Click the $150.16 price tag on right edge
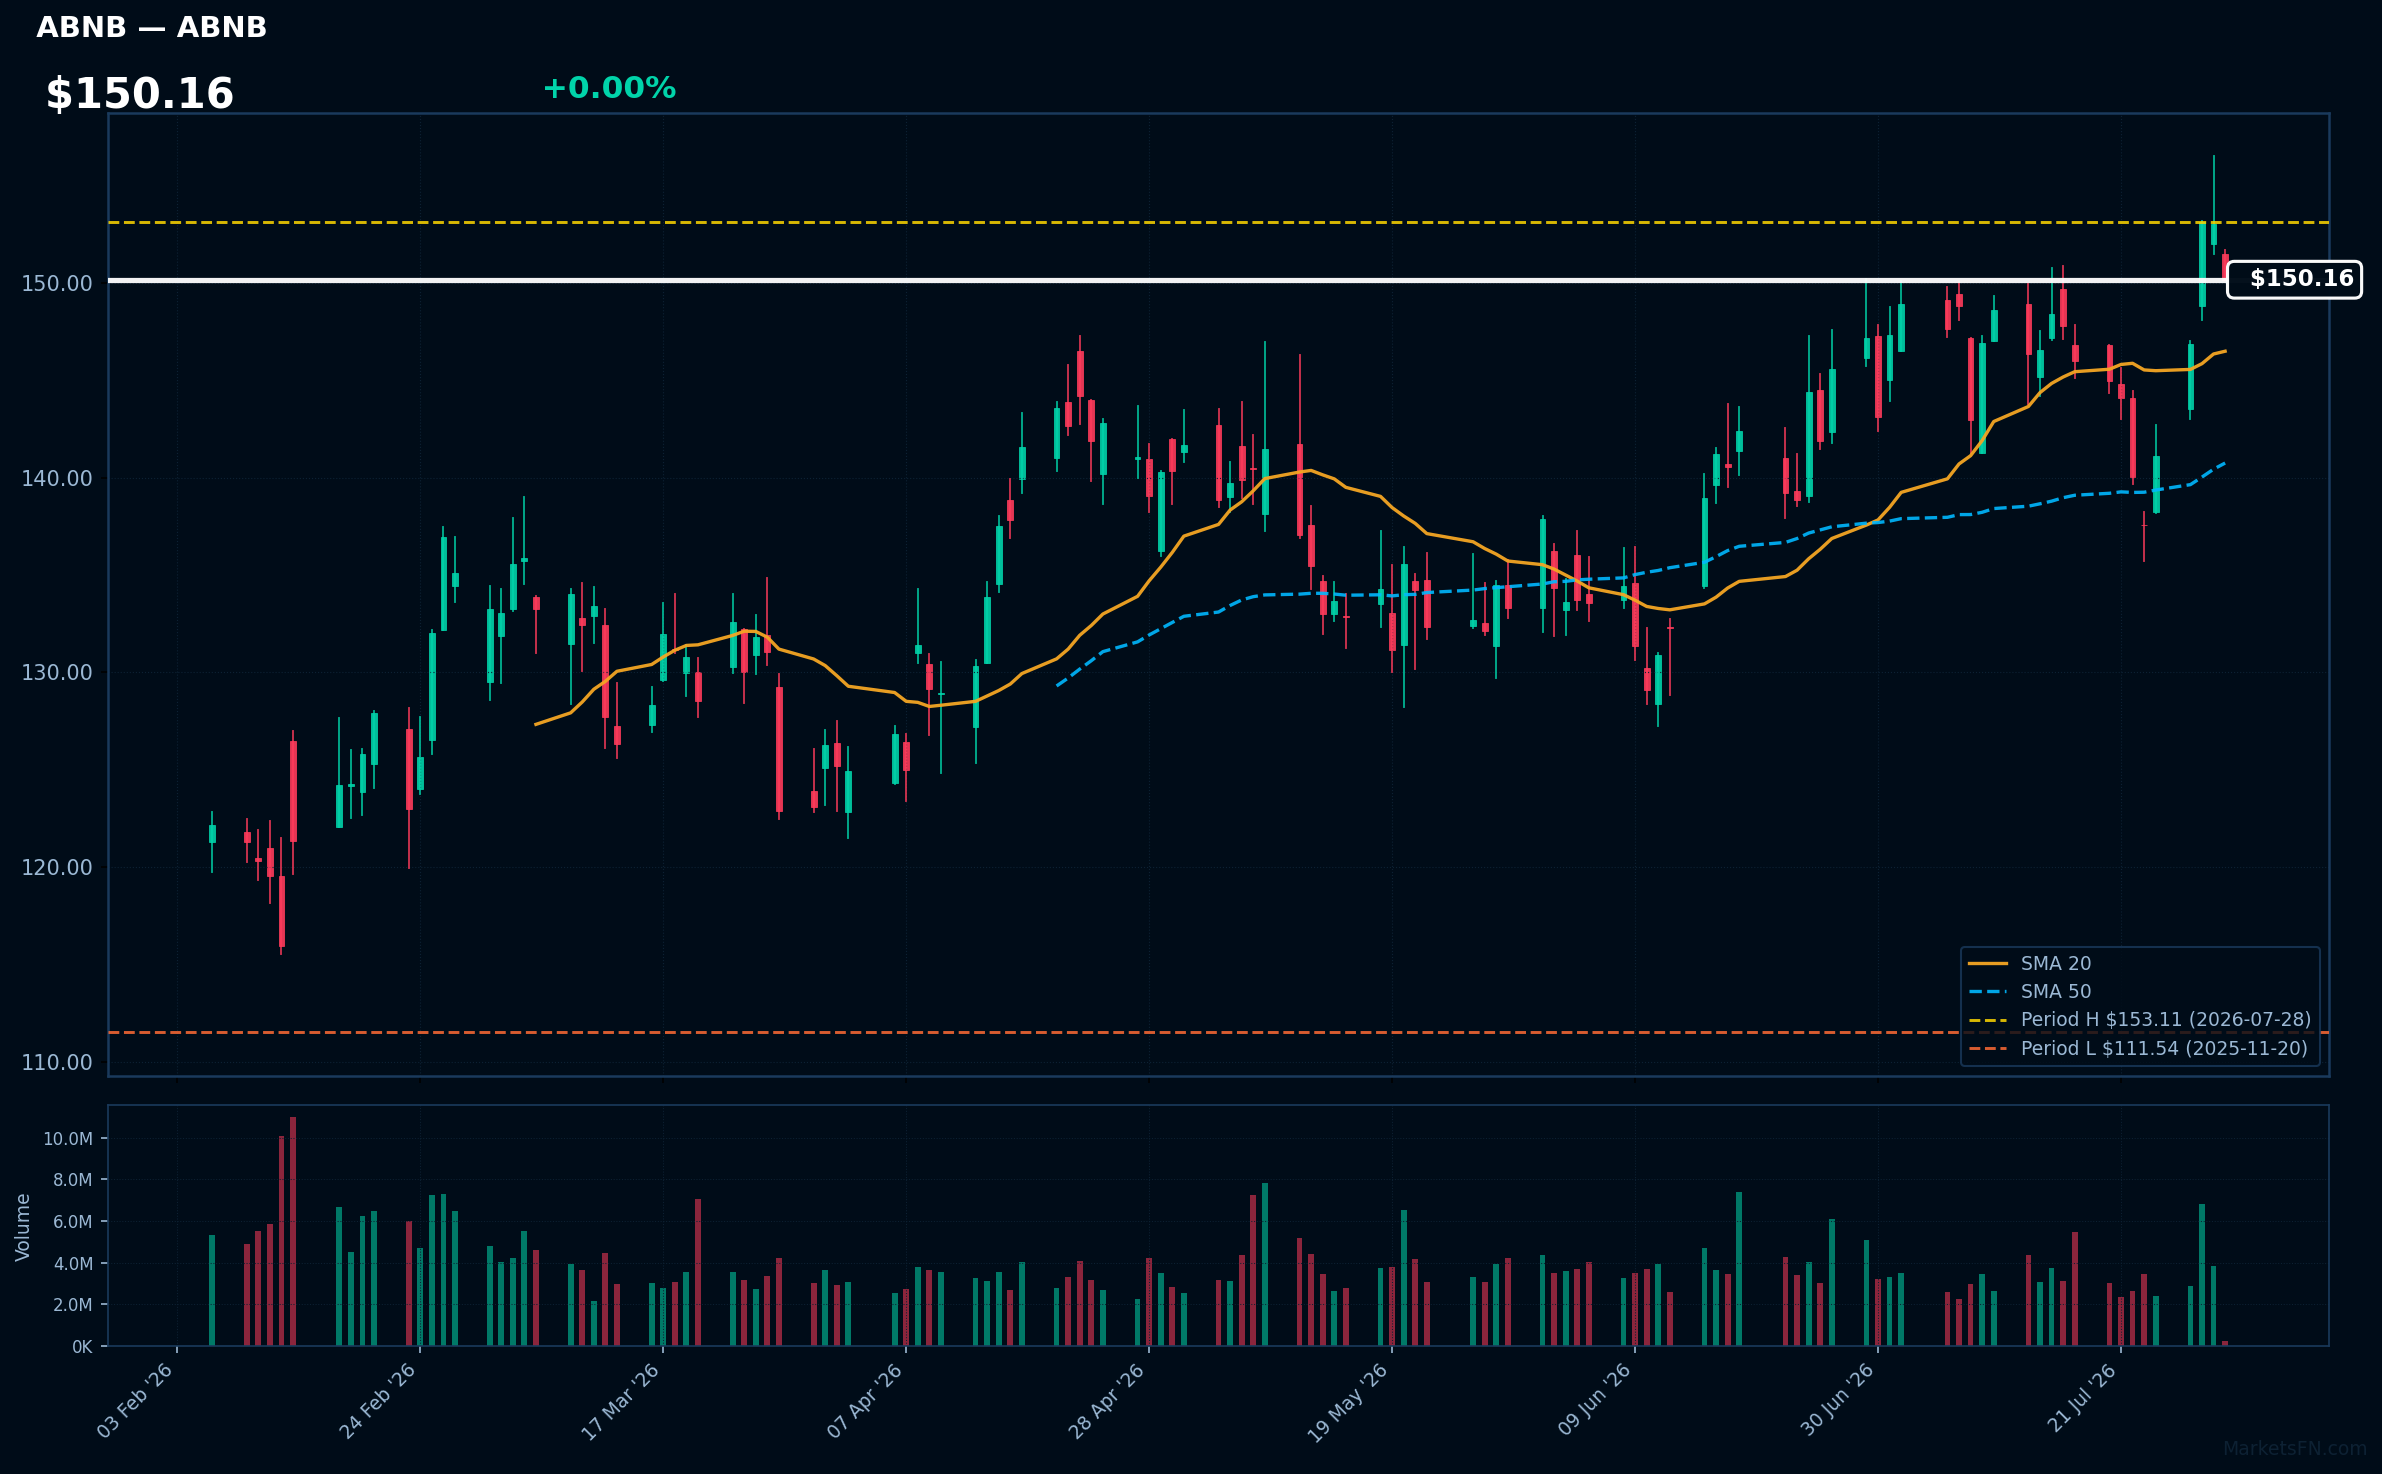The width and height of the screenshot is (2382, 1474). 2295,279
